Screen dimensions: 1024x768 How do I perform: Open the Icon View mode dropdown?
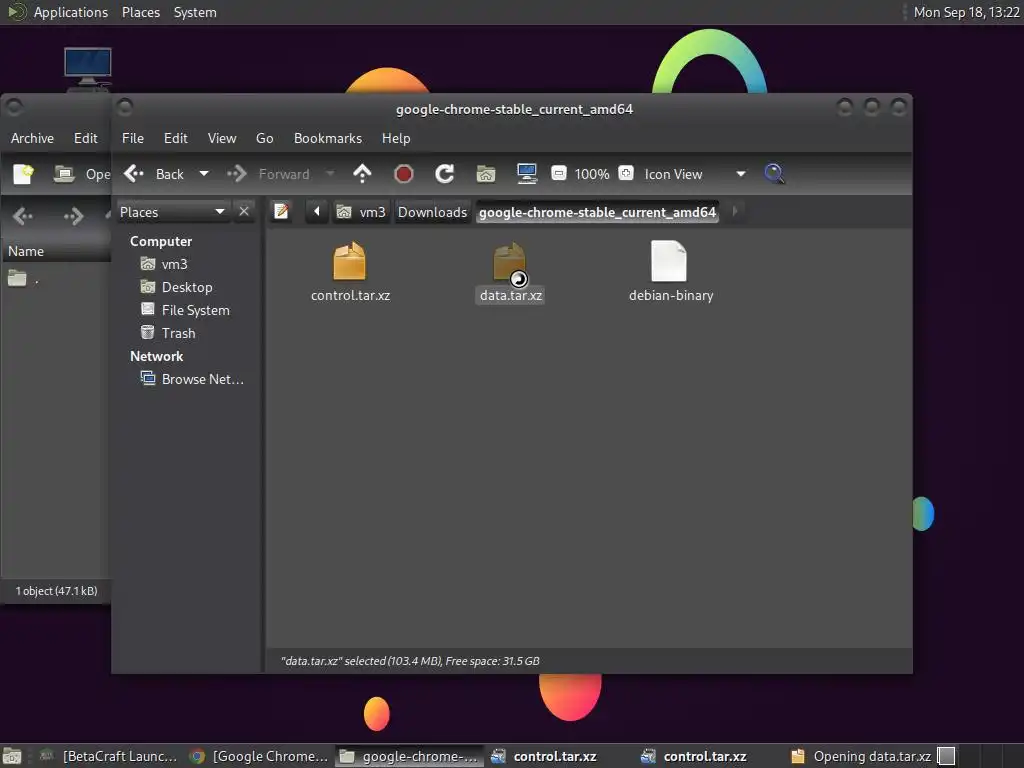[695, 174]
